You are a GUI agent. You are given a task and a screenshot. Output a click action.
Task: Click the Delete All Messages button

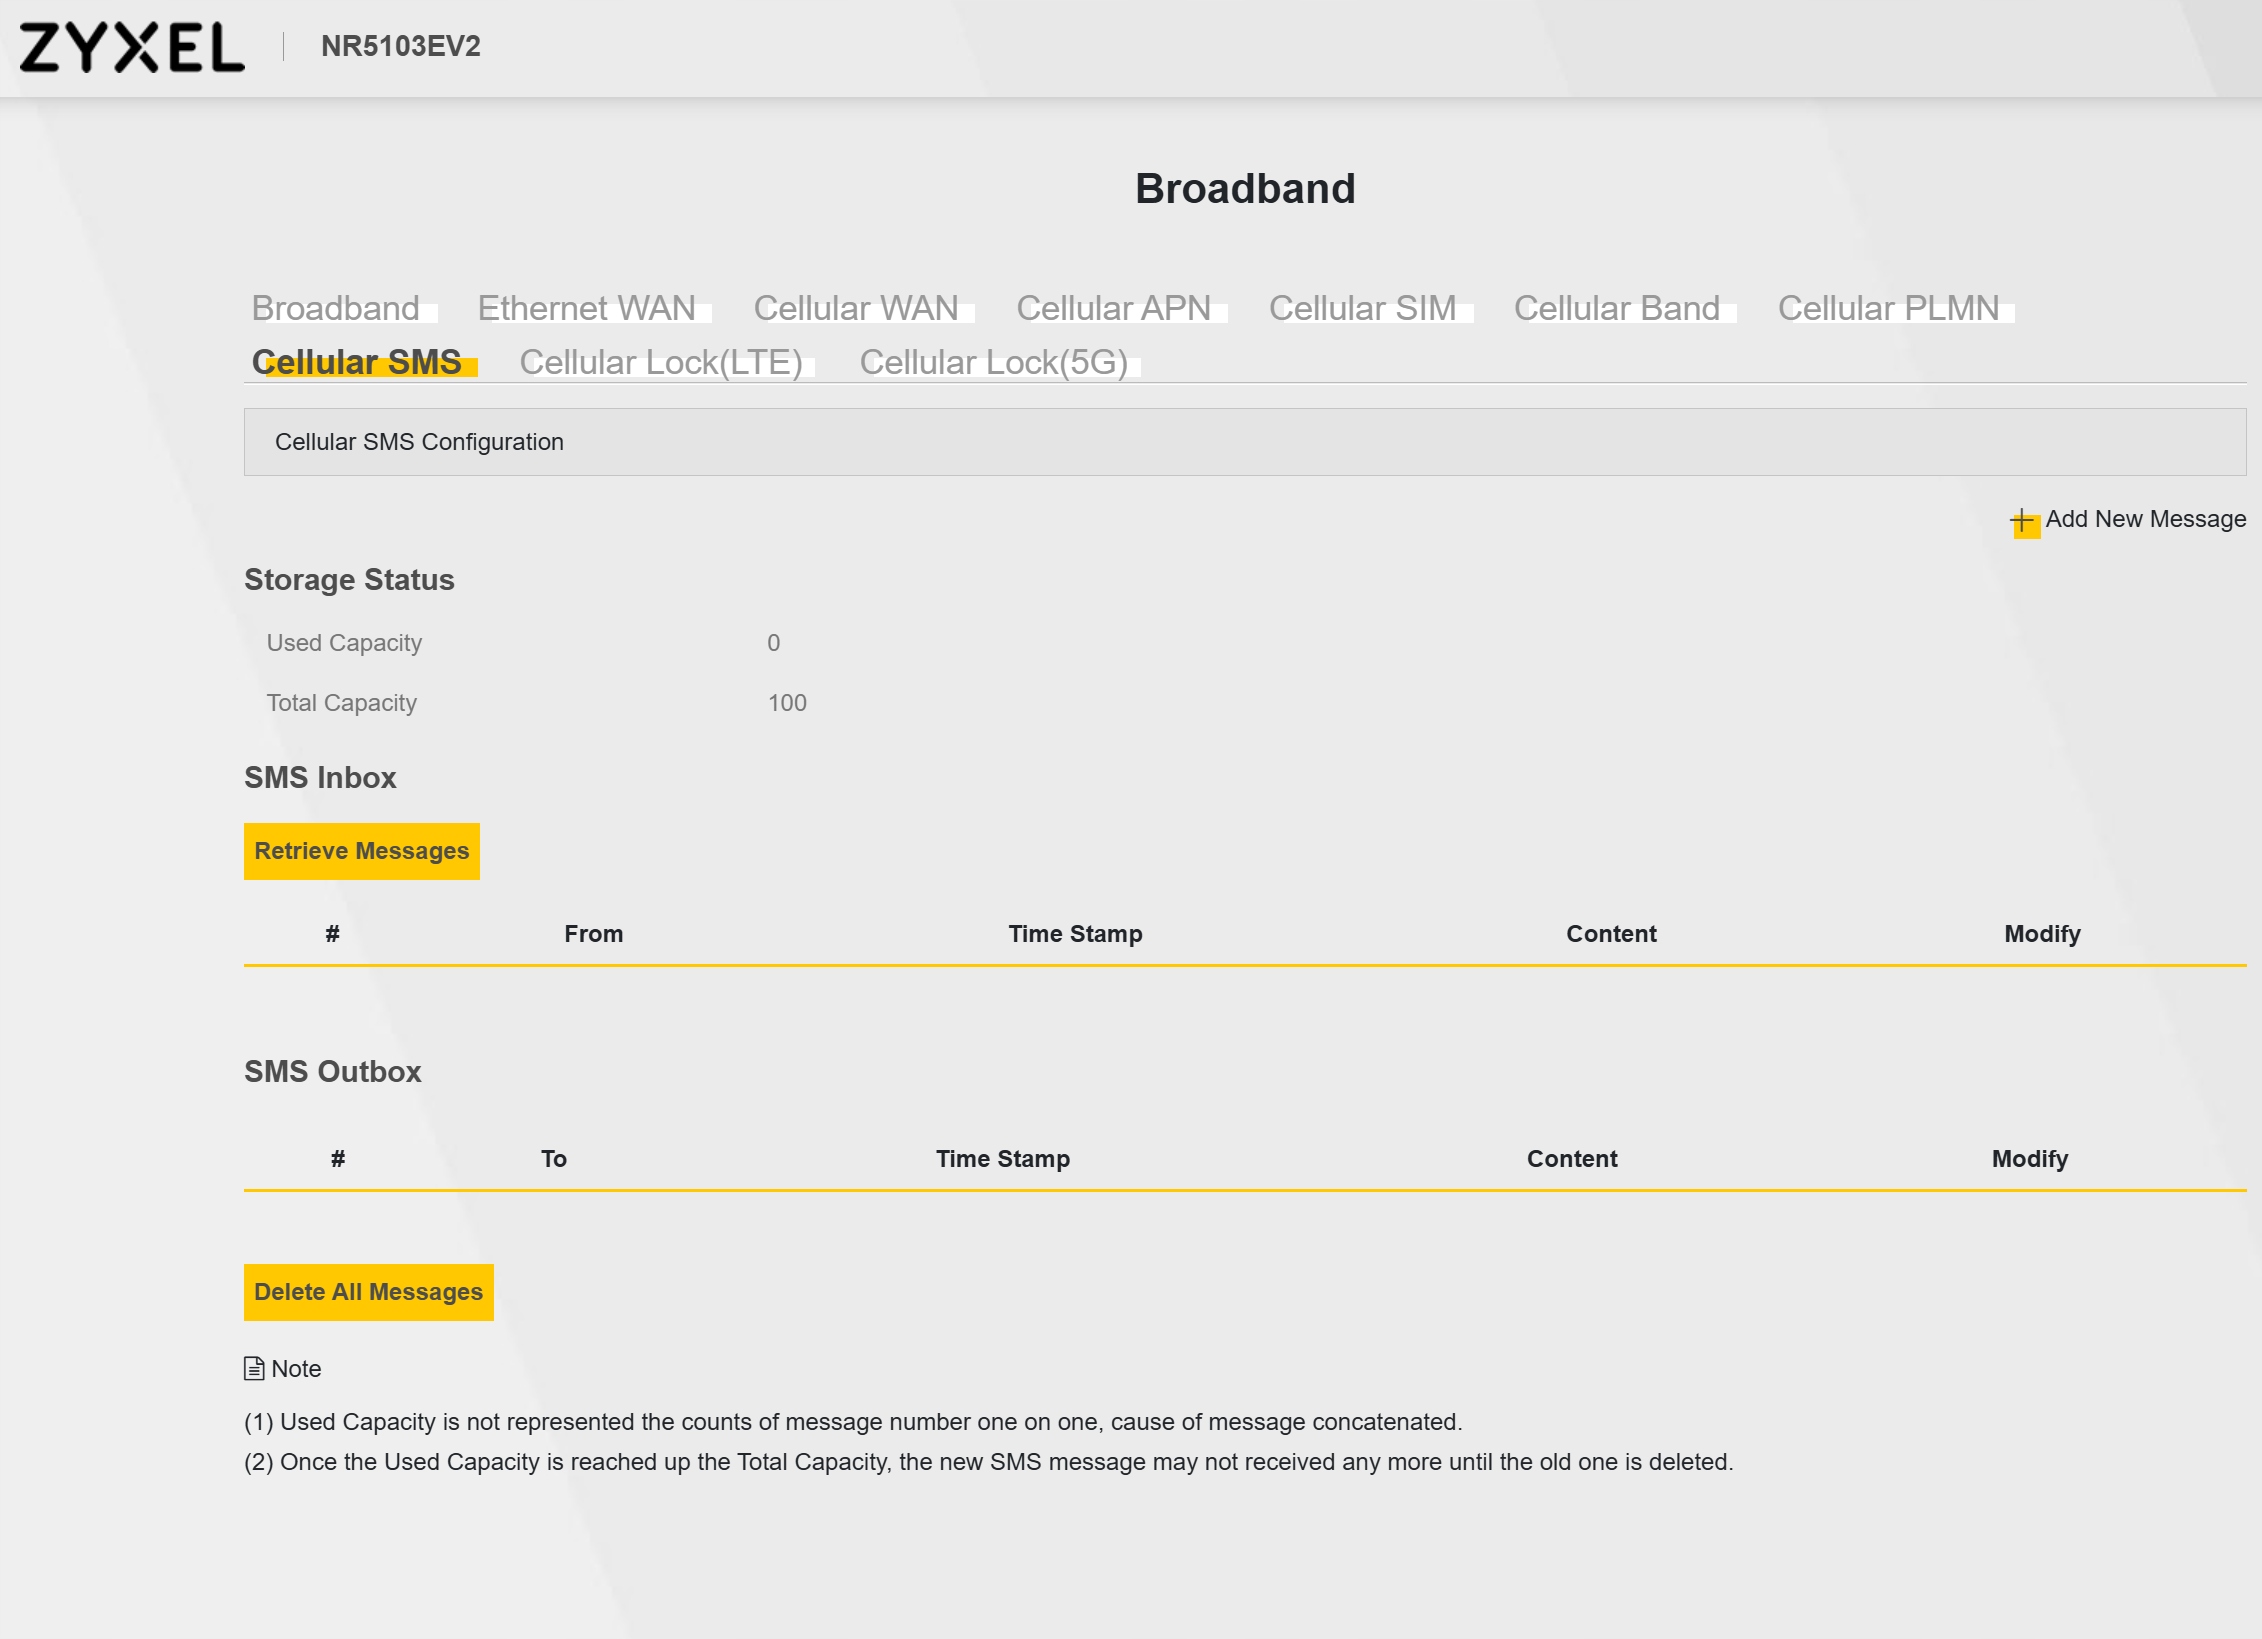coord(368,1292)
